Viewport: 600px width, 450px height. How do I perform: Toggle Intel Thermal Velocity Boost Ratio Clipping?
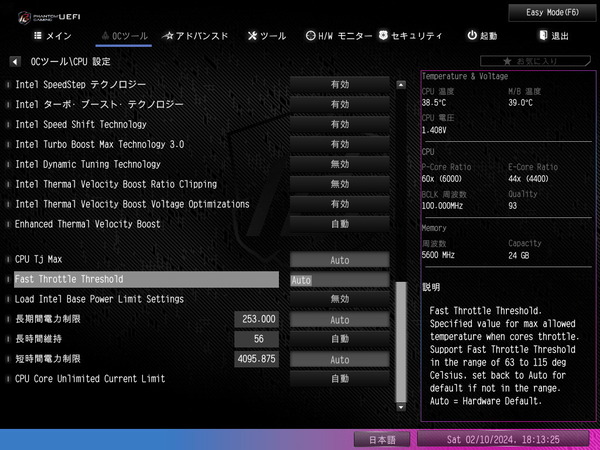(x=339, y=184)
